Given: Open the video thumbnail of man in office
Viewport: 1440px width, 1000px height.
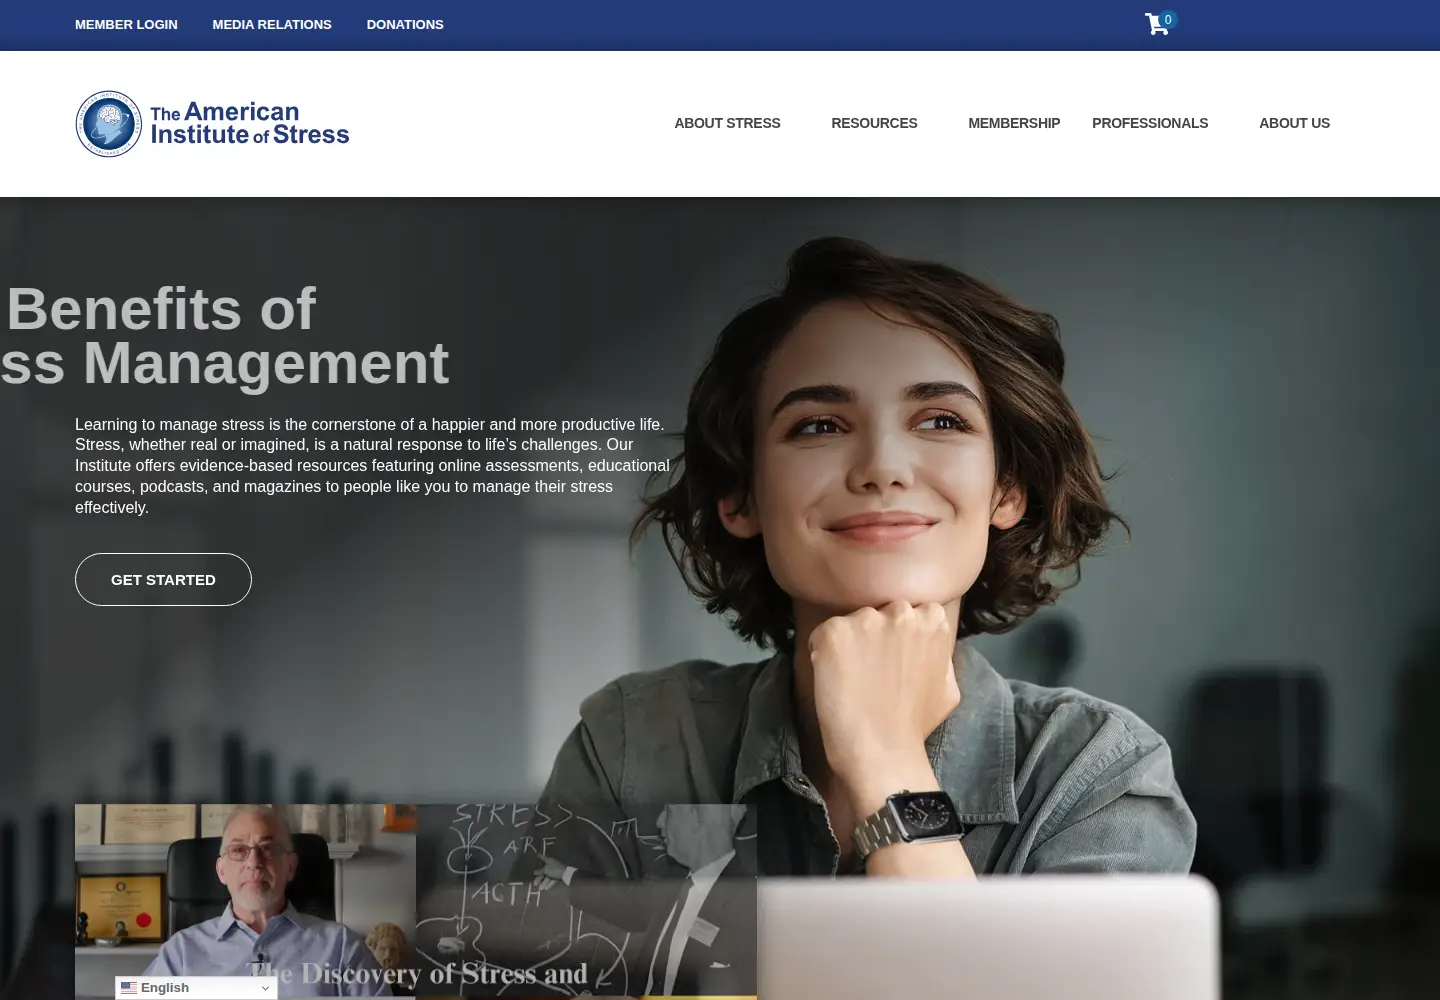Looking at the screenshot, I should coord(245,902).
